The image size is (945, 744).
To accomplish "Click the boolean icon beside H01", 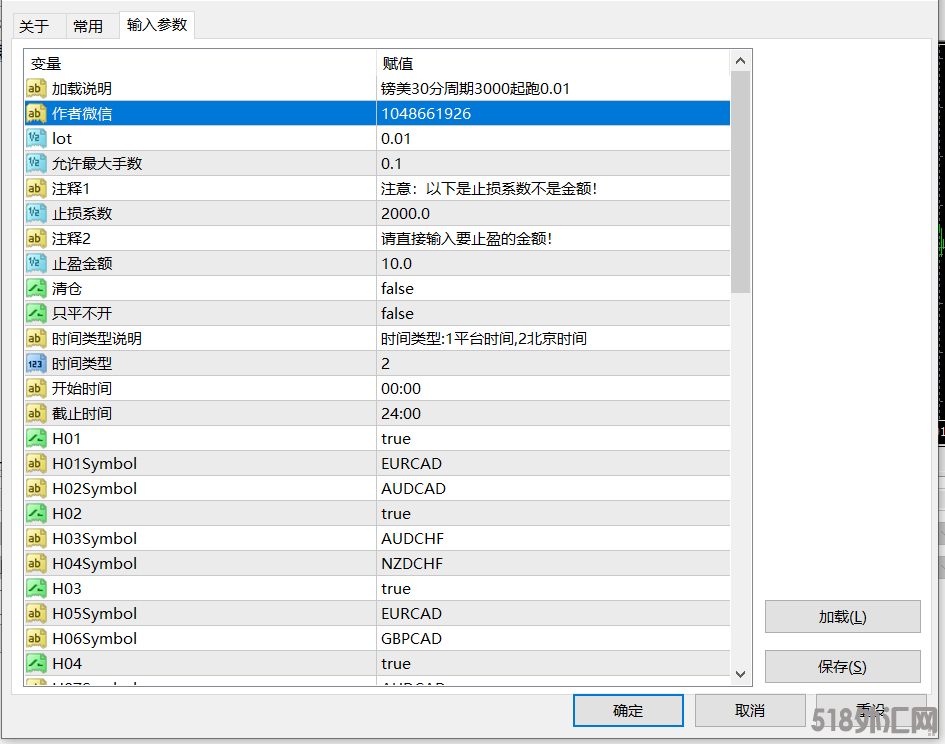I will (x=36, y=439).
